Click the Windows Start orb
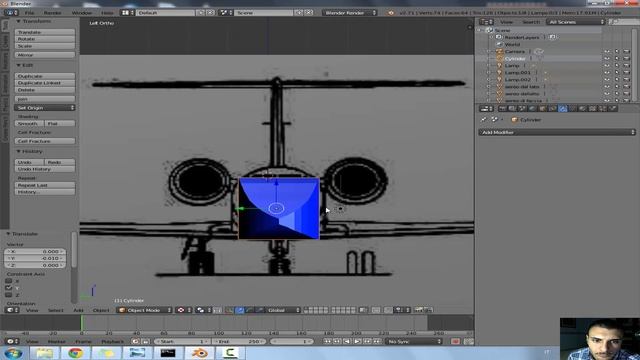 13,353
